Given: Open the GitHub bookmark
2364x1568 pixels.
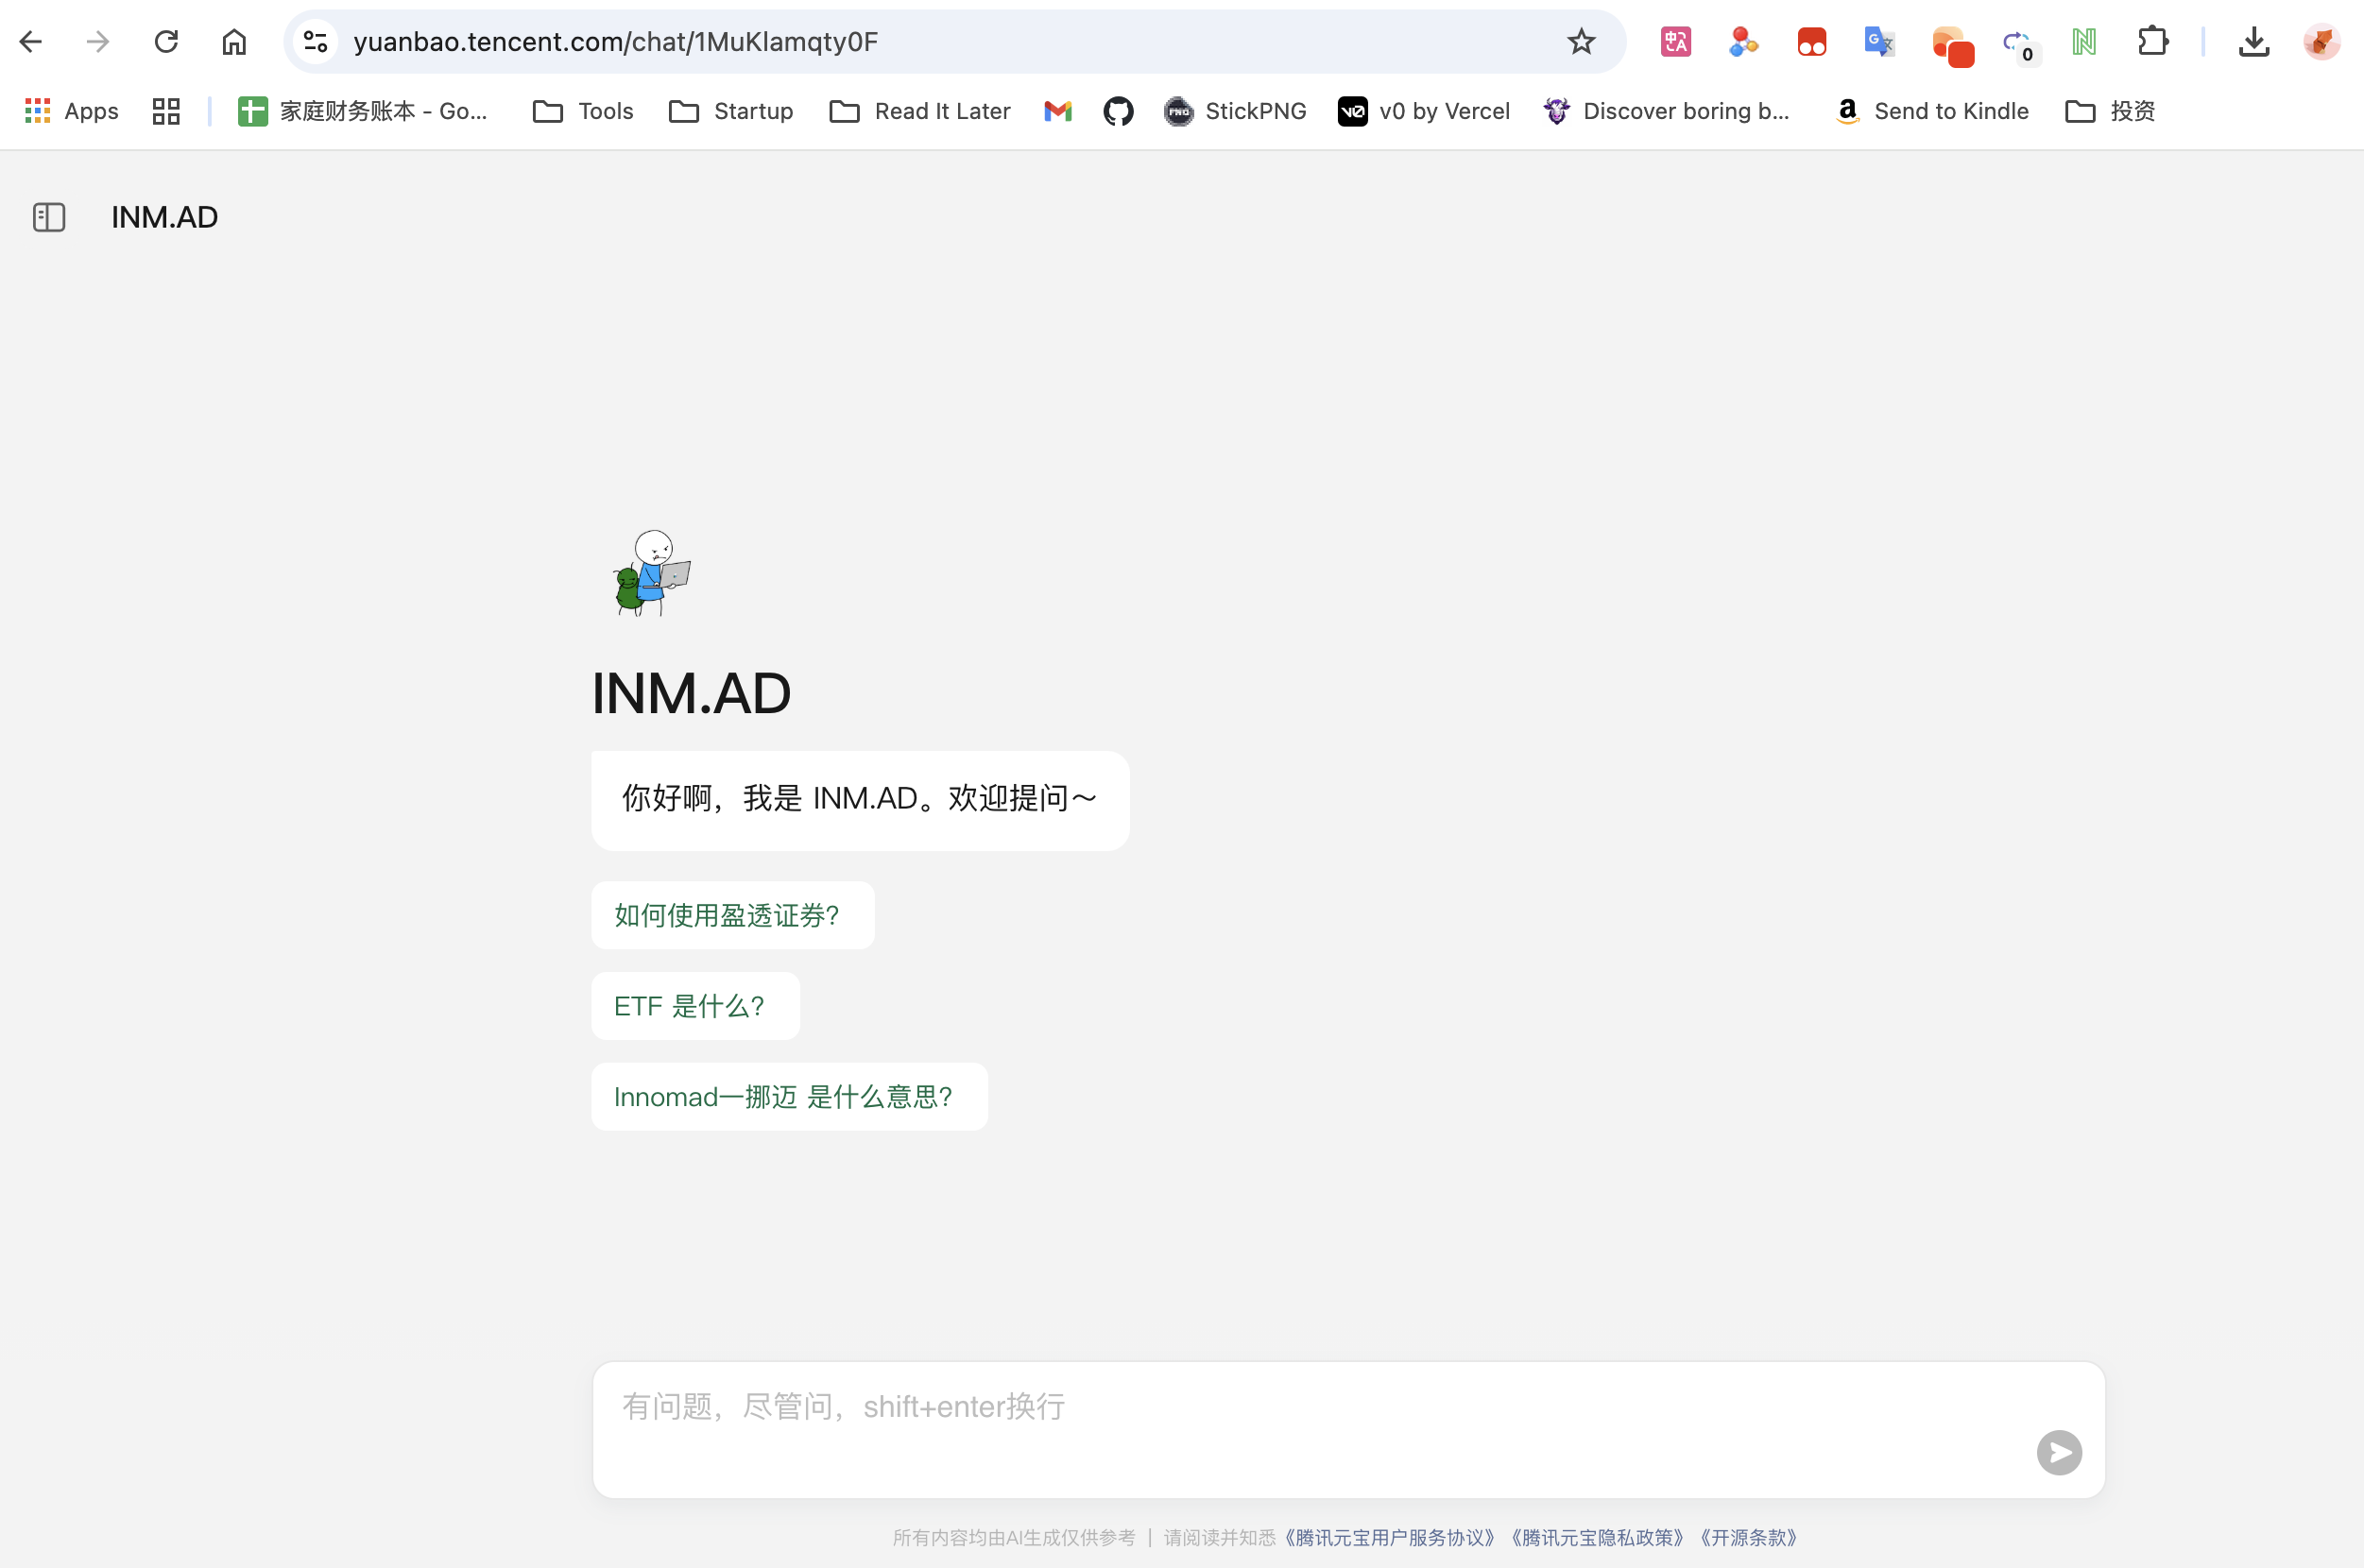Looking at the screenshot, I should 1118,111.
